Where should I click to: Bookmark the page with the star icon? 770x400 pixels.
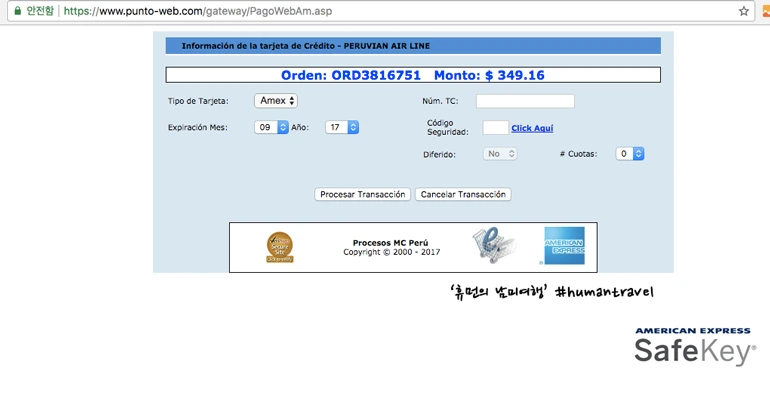tap(743, 11)
